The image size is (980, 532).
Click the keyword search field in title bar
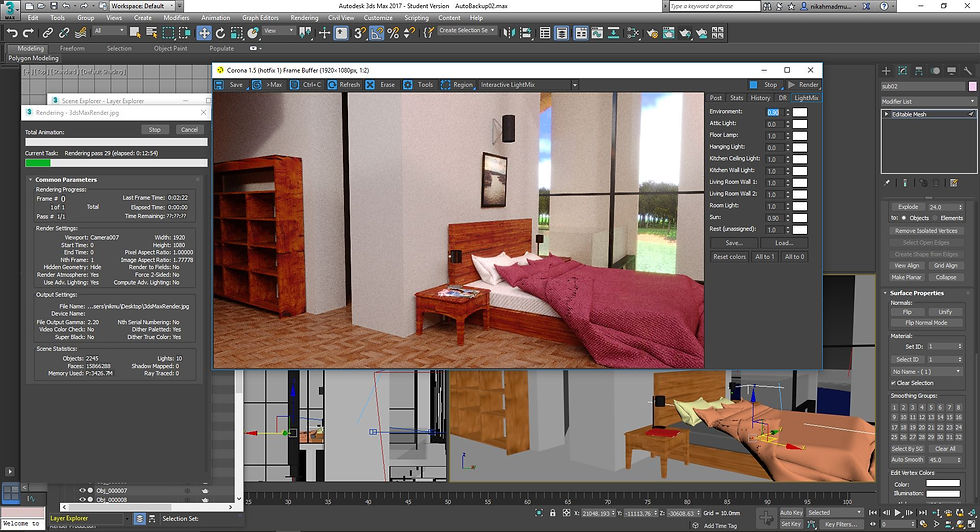click(714, 6)
